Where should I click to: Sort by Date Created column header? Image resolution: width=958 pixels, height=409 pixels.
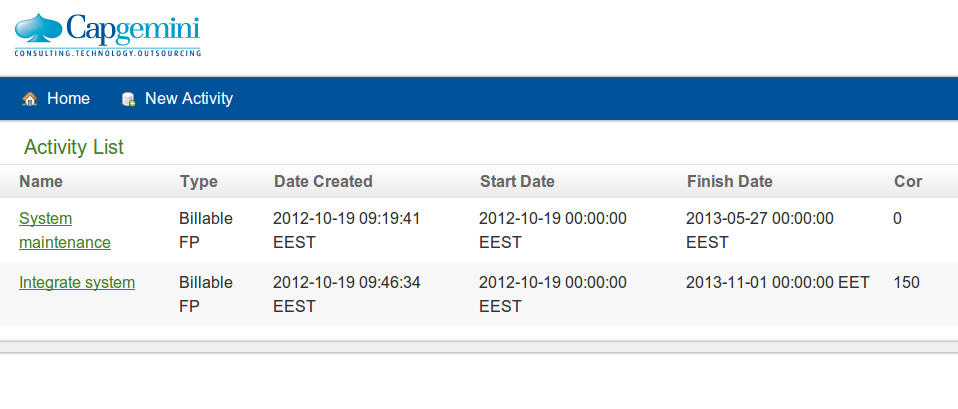point(323,182)
